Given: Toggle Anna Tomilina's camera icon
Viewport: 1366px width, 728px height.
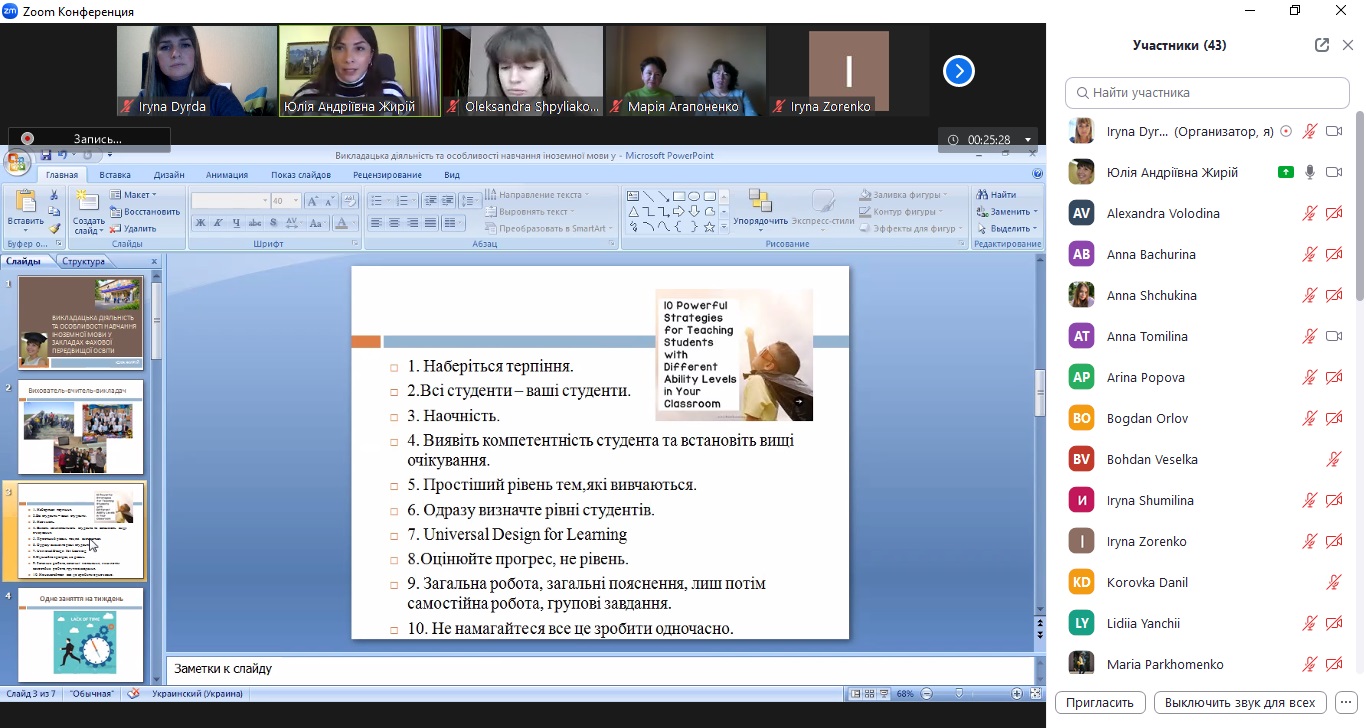Looking at the screenshot, I should [x=1333, y=336].
